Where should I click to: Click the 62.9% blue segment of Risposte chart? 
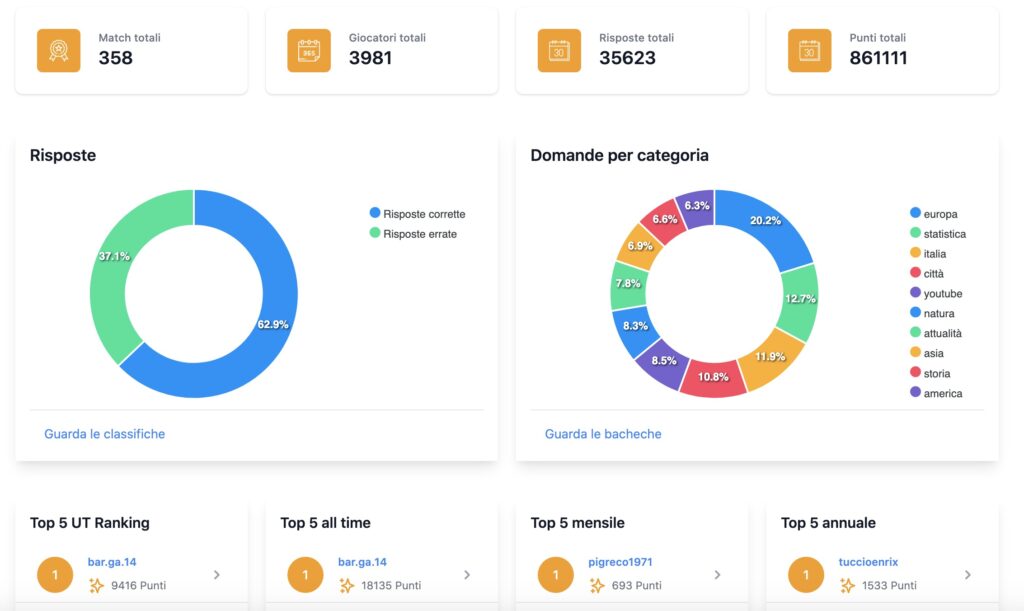tap(271, 326)
